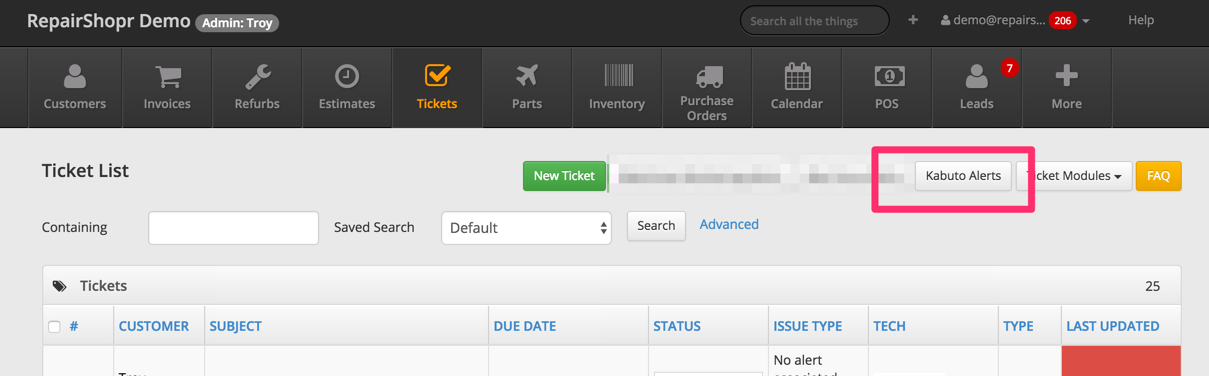Screen dimensions: 1209x376
Task: Click the plus icon beside the search bar
Action: point(913,20)
